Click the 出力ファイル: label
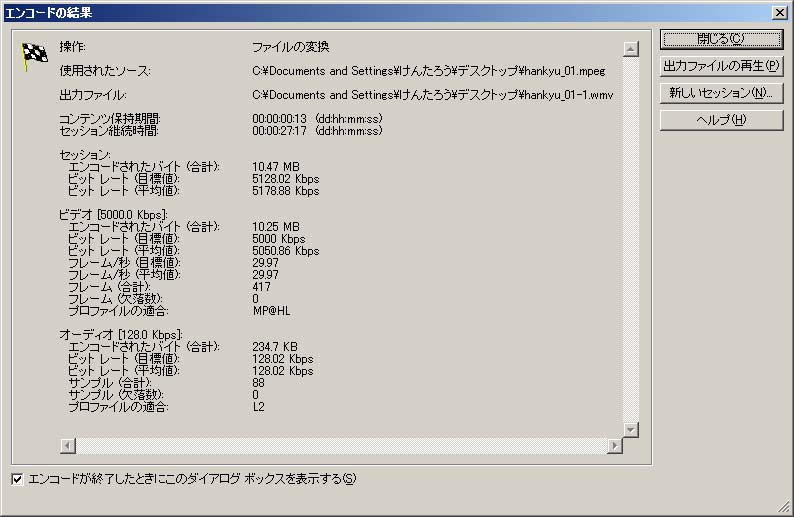The image size is (794, 517). [93, 95]
